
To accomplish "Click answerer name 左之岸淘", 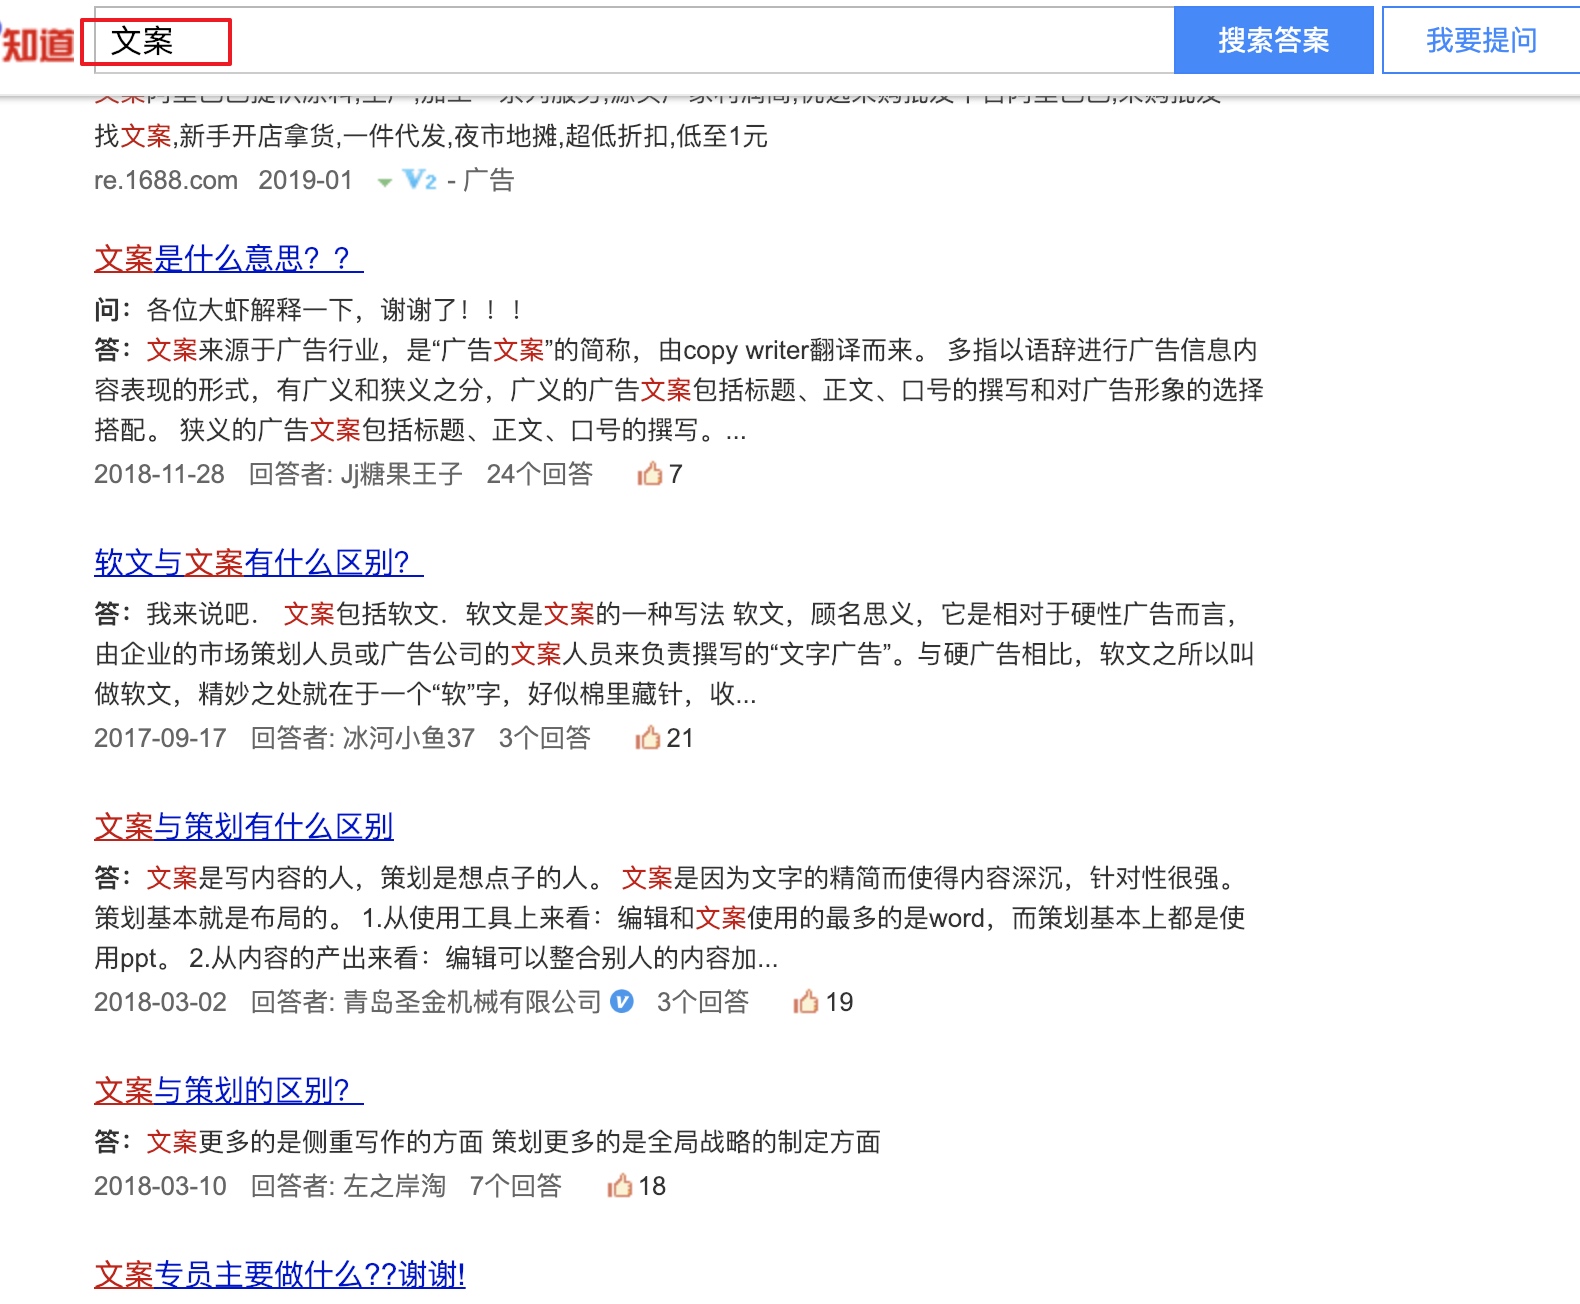I will tap(394, 1186).
